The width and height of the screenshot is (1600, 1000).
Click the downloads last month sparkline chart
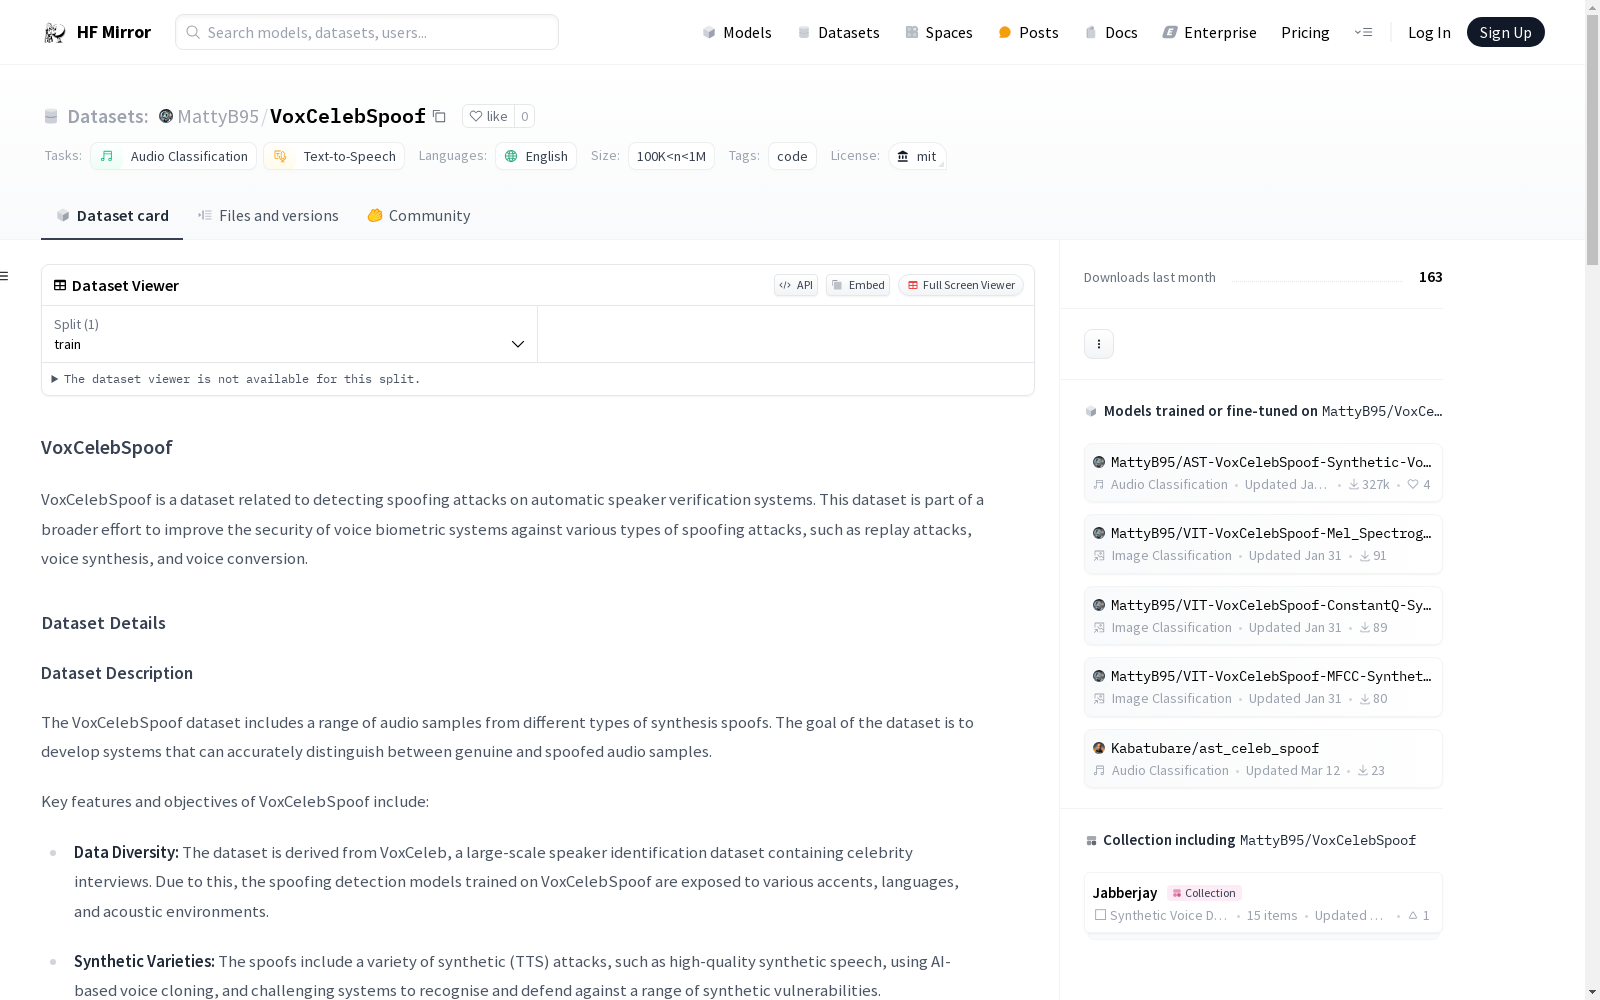click(1317, 278)
